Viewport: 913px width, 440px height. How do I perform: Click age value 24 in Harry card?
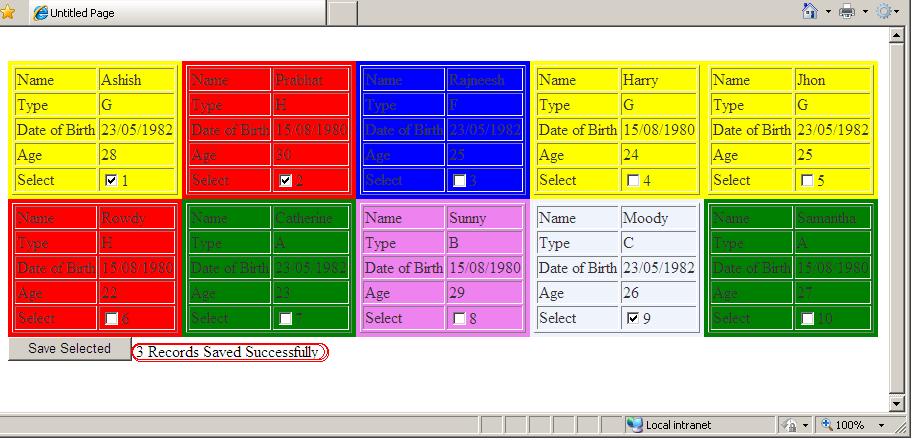click(x=631, y=155)
